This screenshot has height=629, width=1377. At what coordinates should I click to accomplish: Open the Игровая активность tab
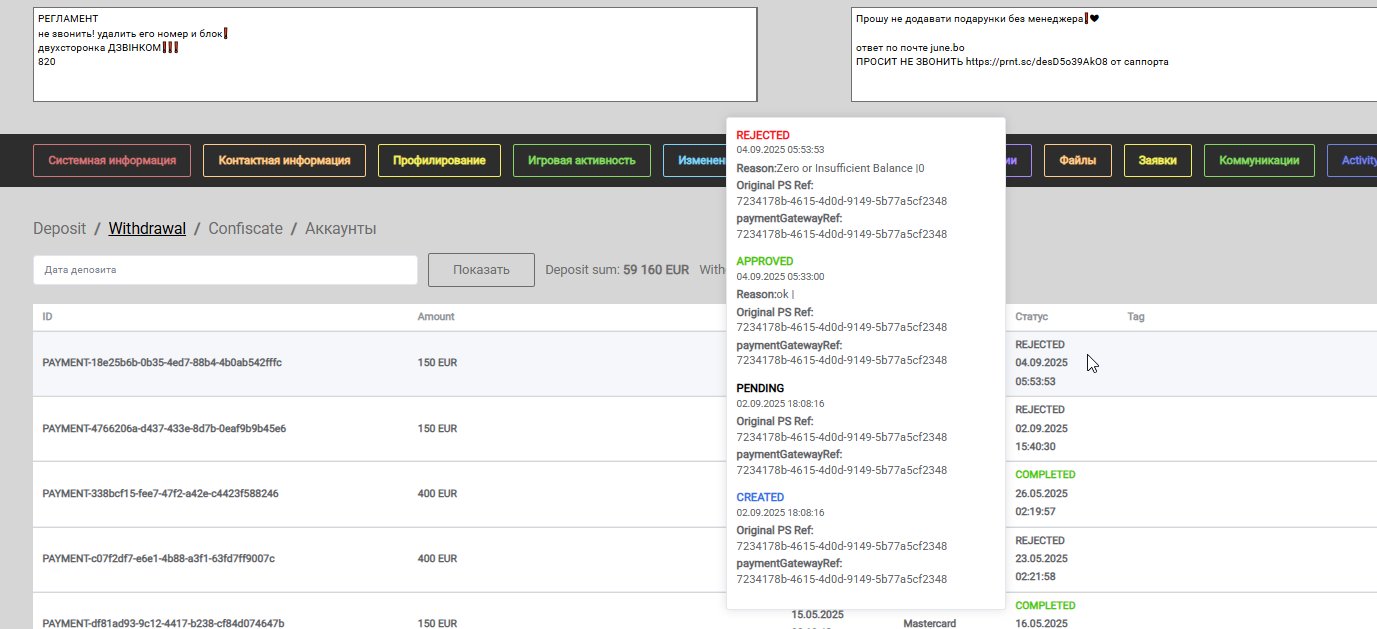[x=582, y=160]
